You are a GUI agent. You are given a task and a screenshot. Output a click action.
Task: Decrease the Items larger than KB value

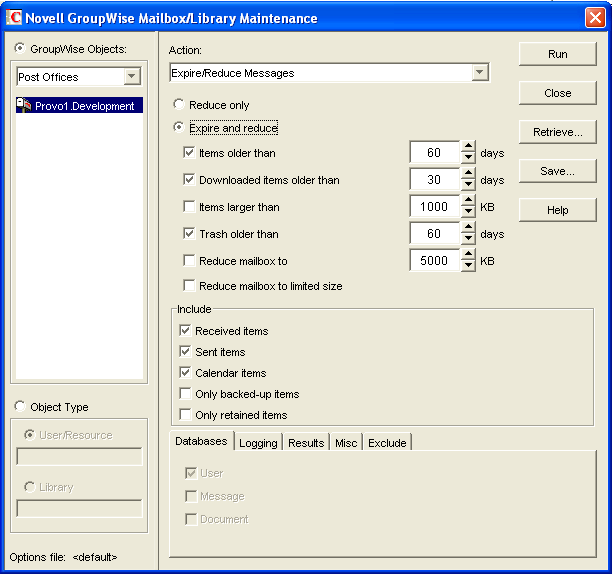coord(468,211)
